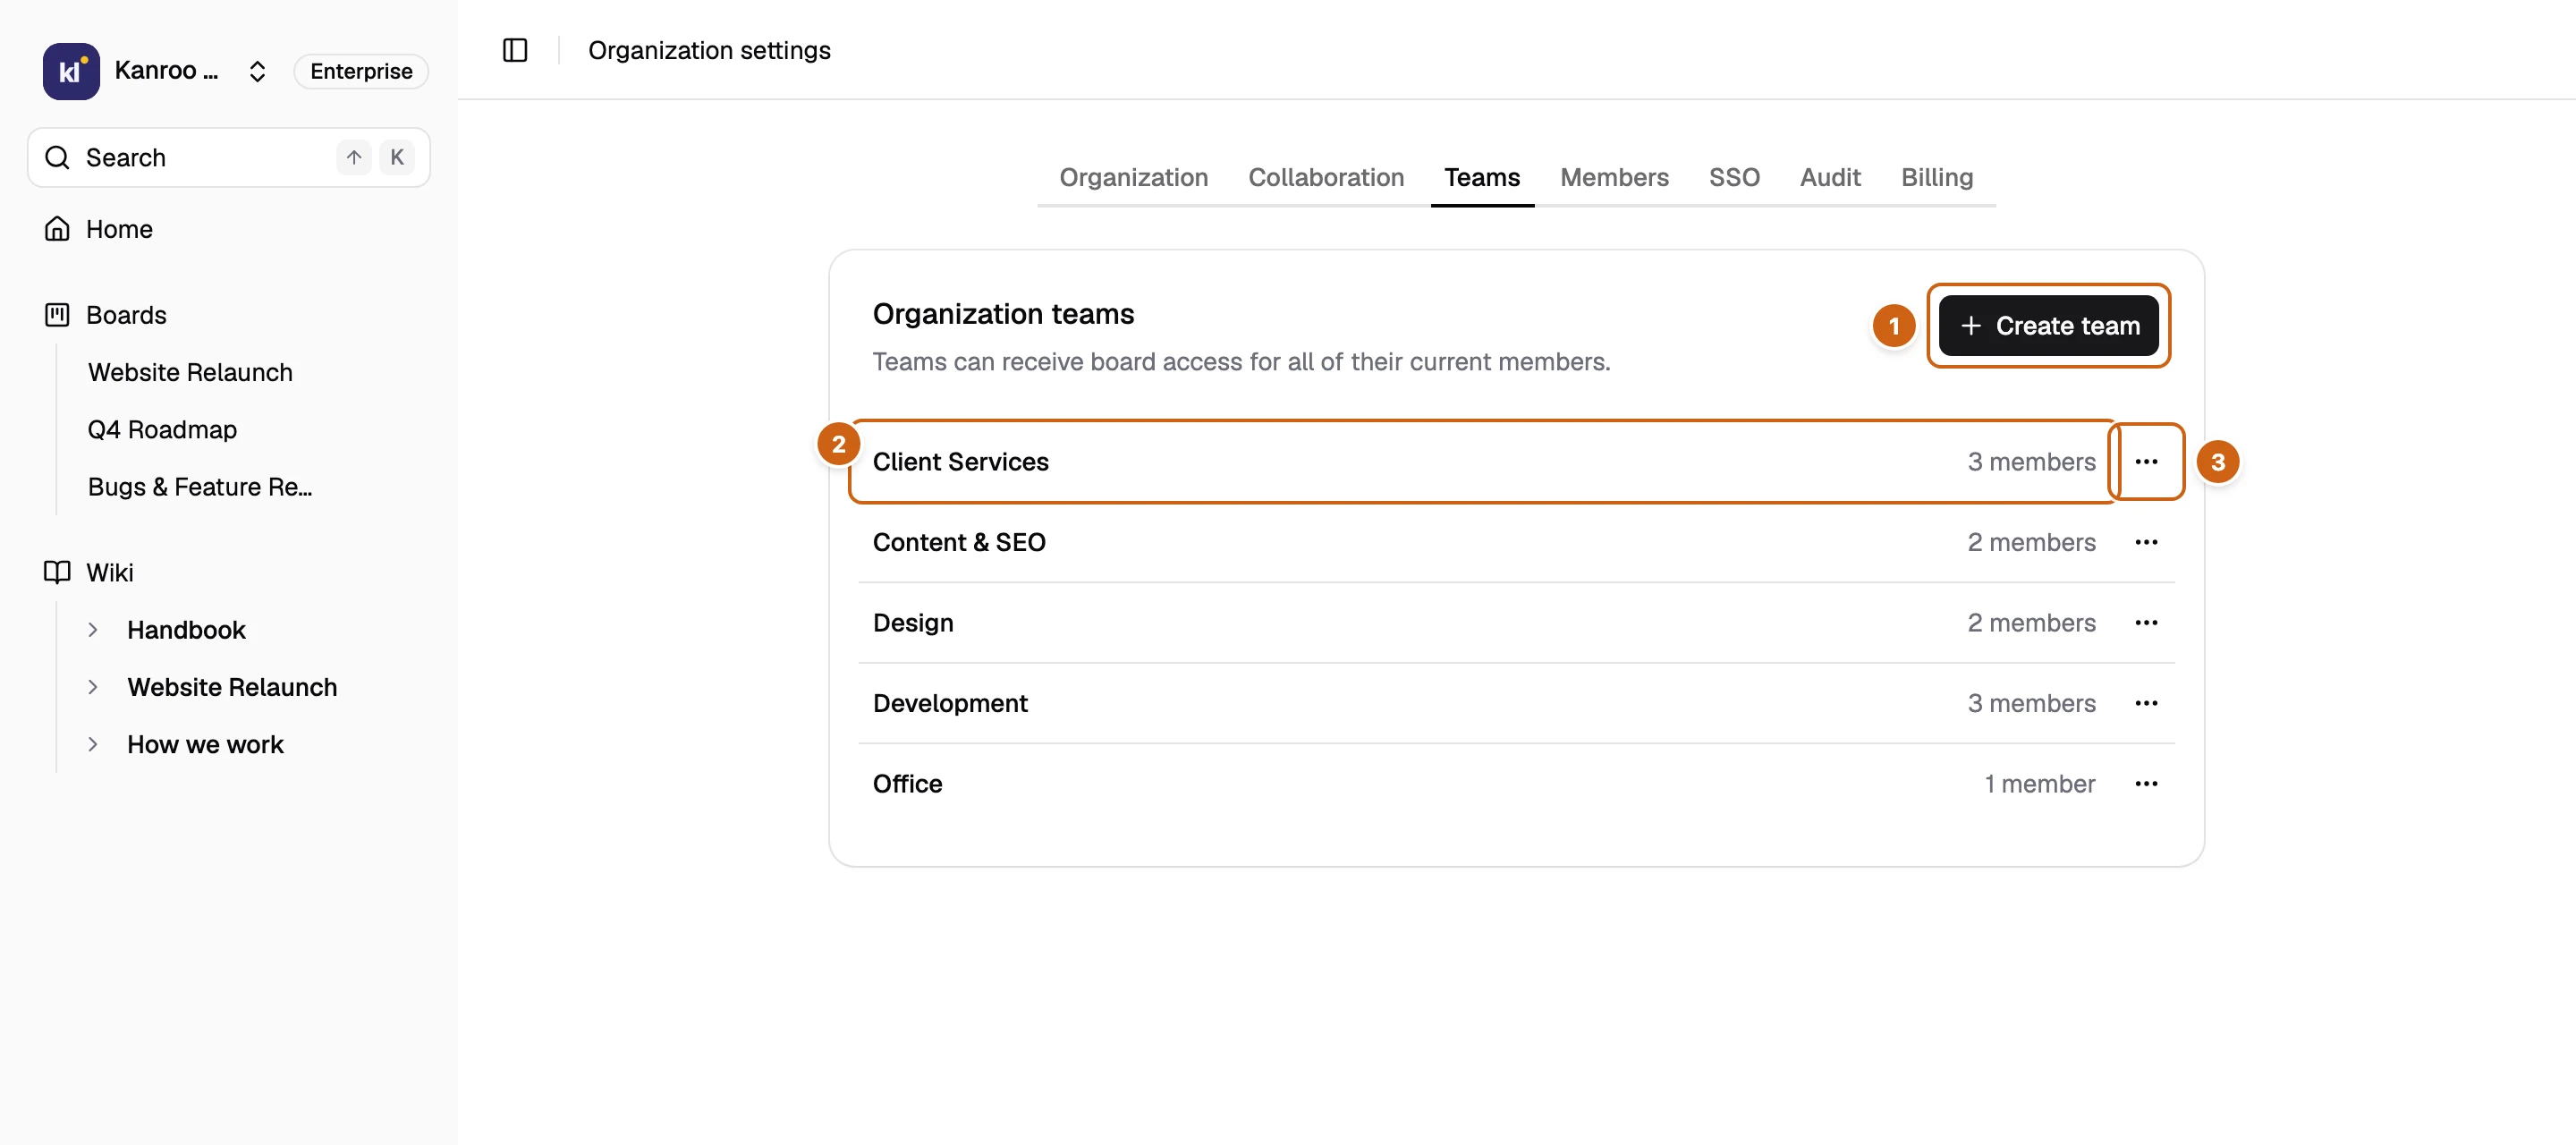Image resolution: width=2576 pixels, height=1145 pixels.
Task: Open the Audit tab
Action: click(1830, 177)
